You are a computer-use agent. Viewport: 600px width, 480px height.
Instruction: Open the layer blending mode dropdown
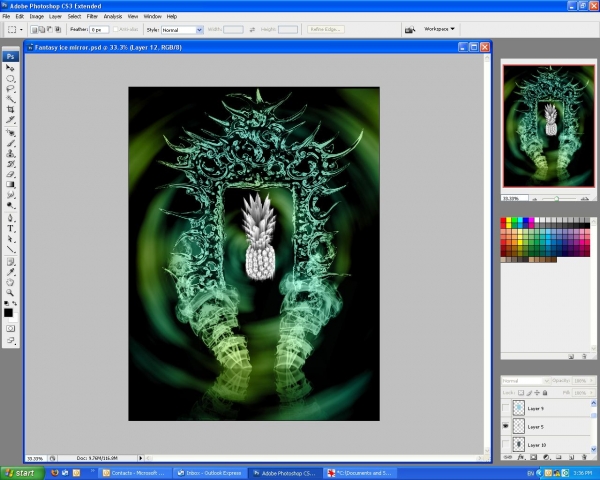coord(525,381)
